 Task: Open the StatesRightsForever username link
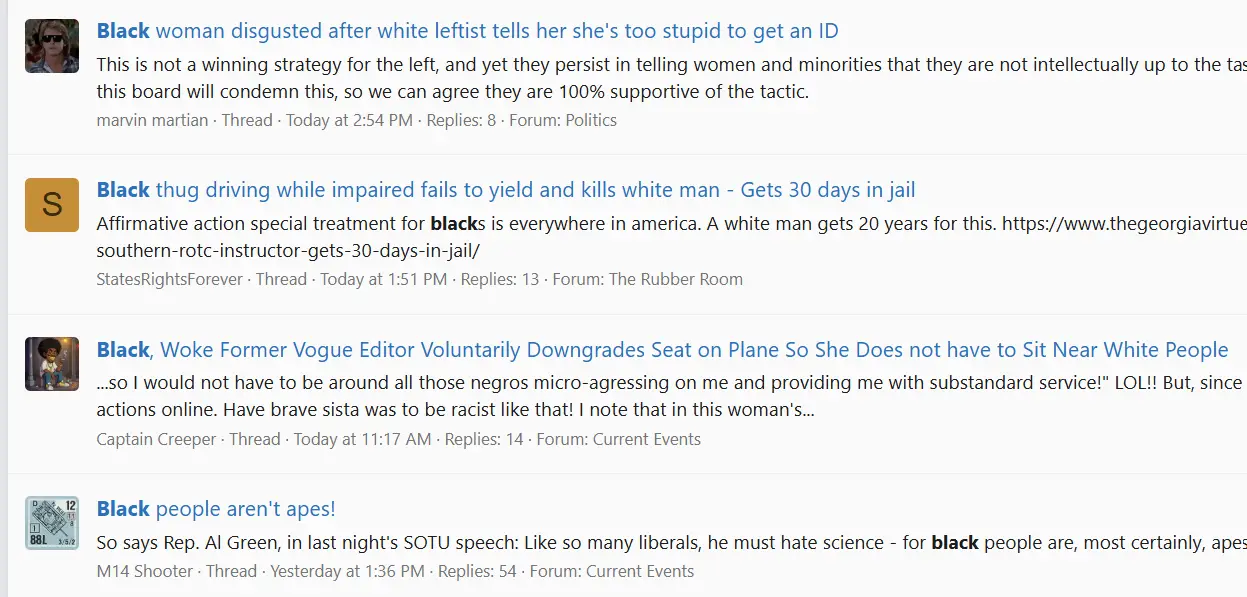point(170,279)
